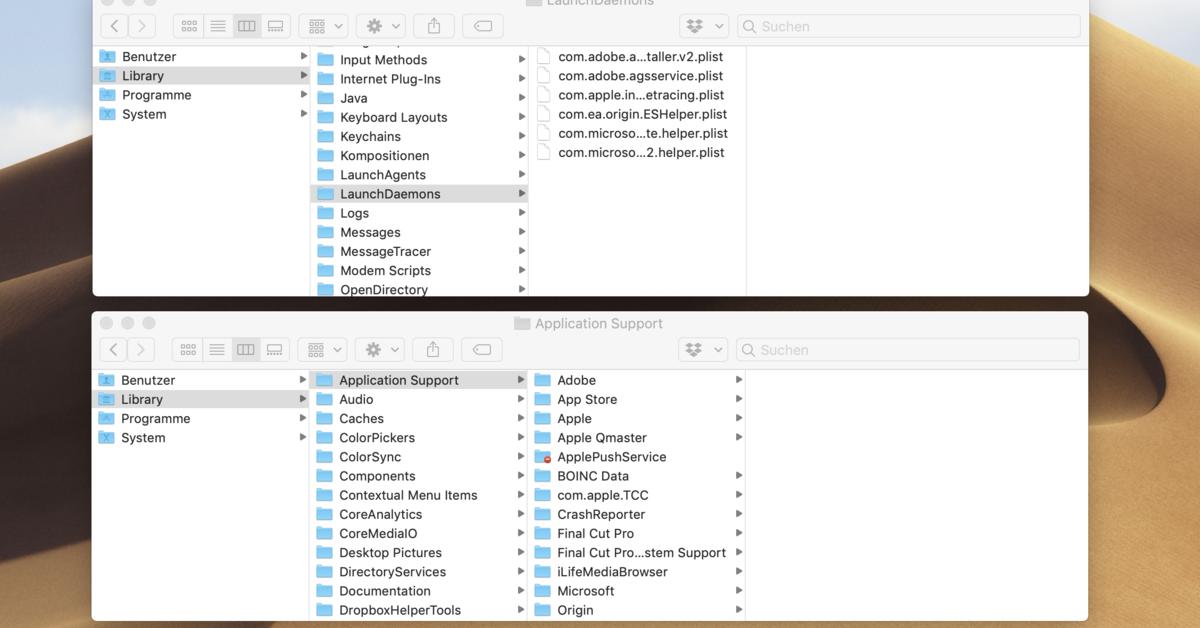Open the group-by dropdown in Application Support window
Screen dimensions: 1200x628
pyautogui.click(x=323, y=350)
